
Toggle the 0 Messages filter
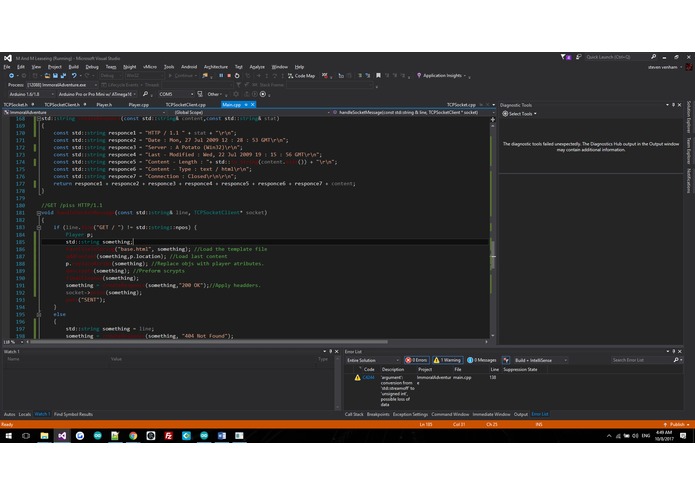(482, 360)
